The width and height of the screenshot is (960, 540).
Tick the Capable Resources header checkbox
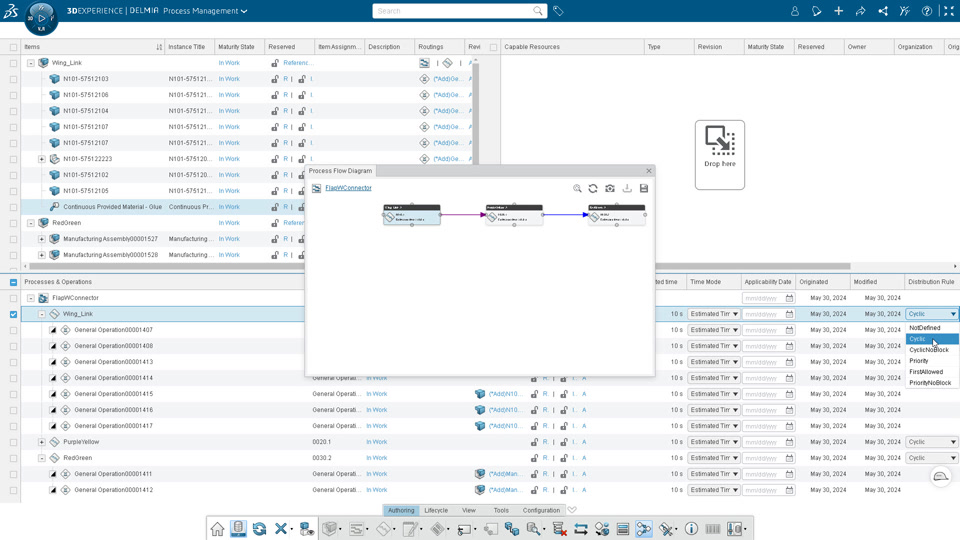coord(493,47)
